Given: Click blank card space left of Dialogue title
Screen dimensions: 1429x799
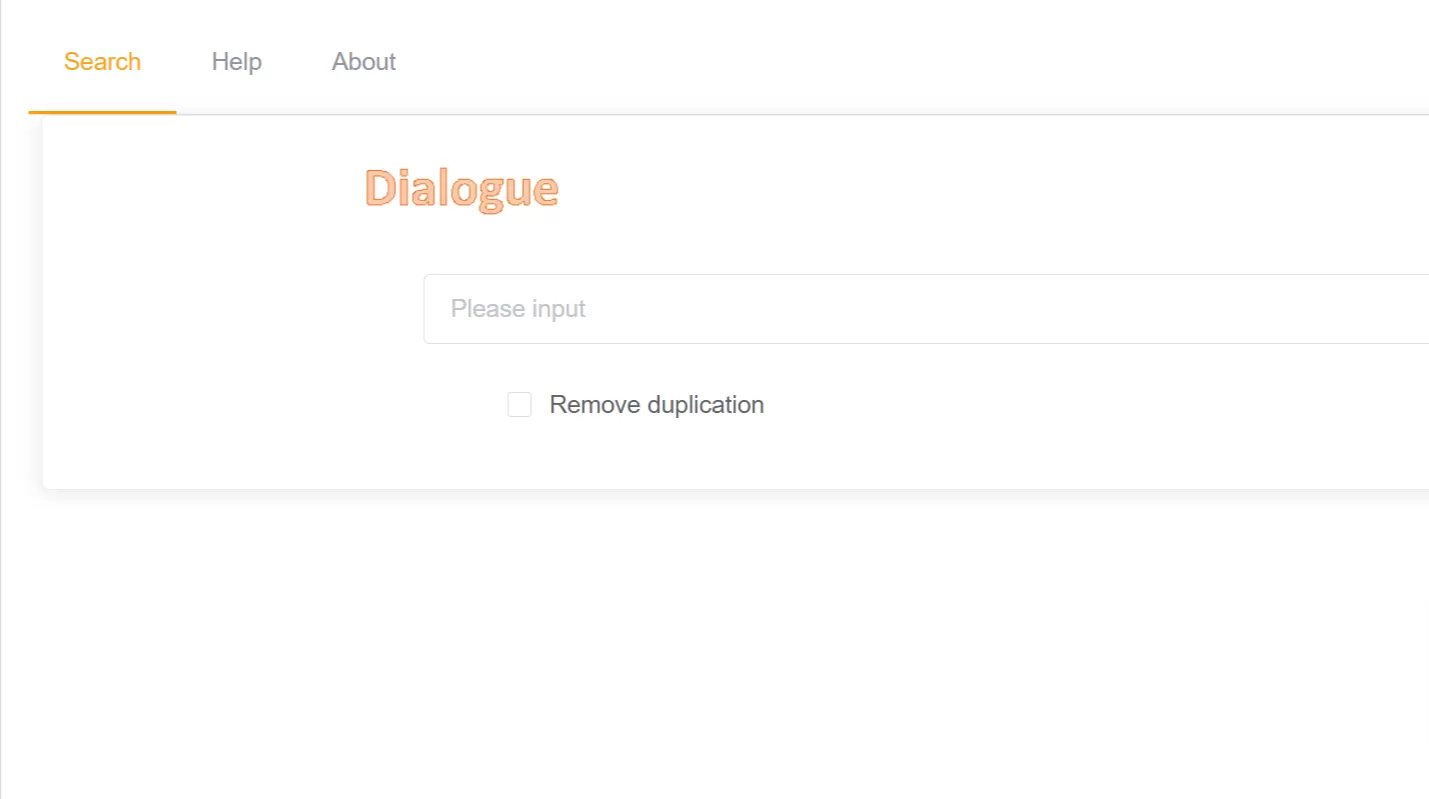Looking at the screenshot, I should (x=200, y=190).
